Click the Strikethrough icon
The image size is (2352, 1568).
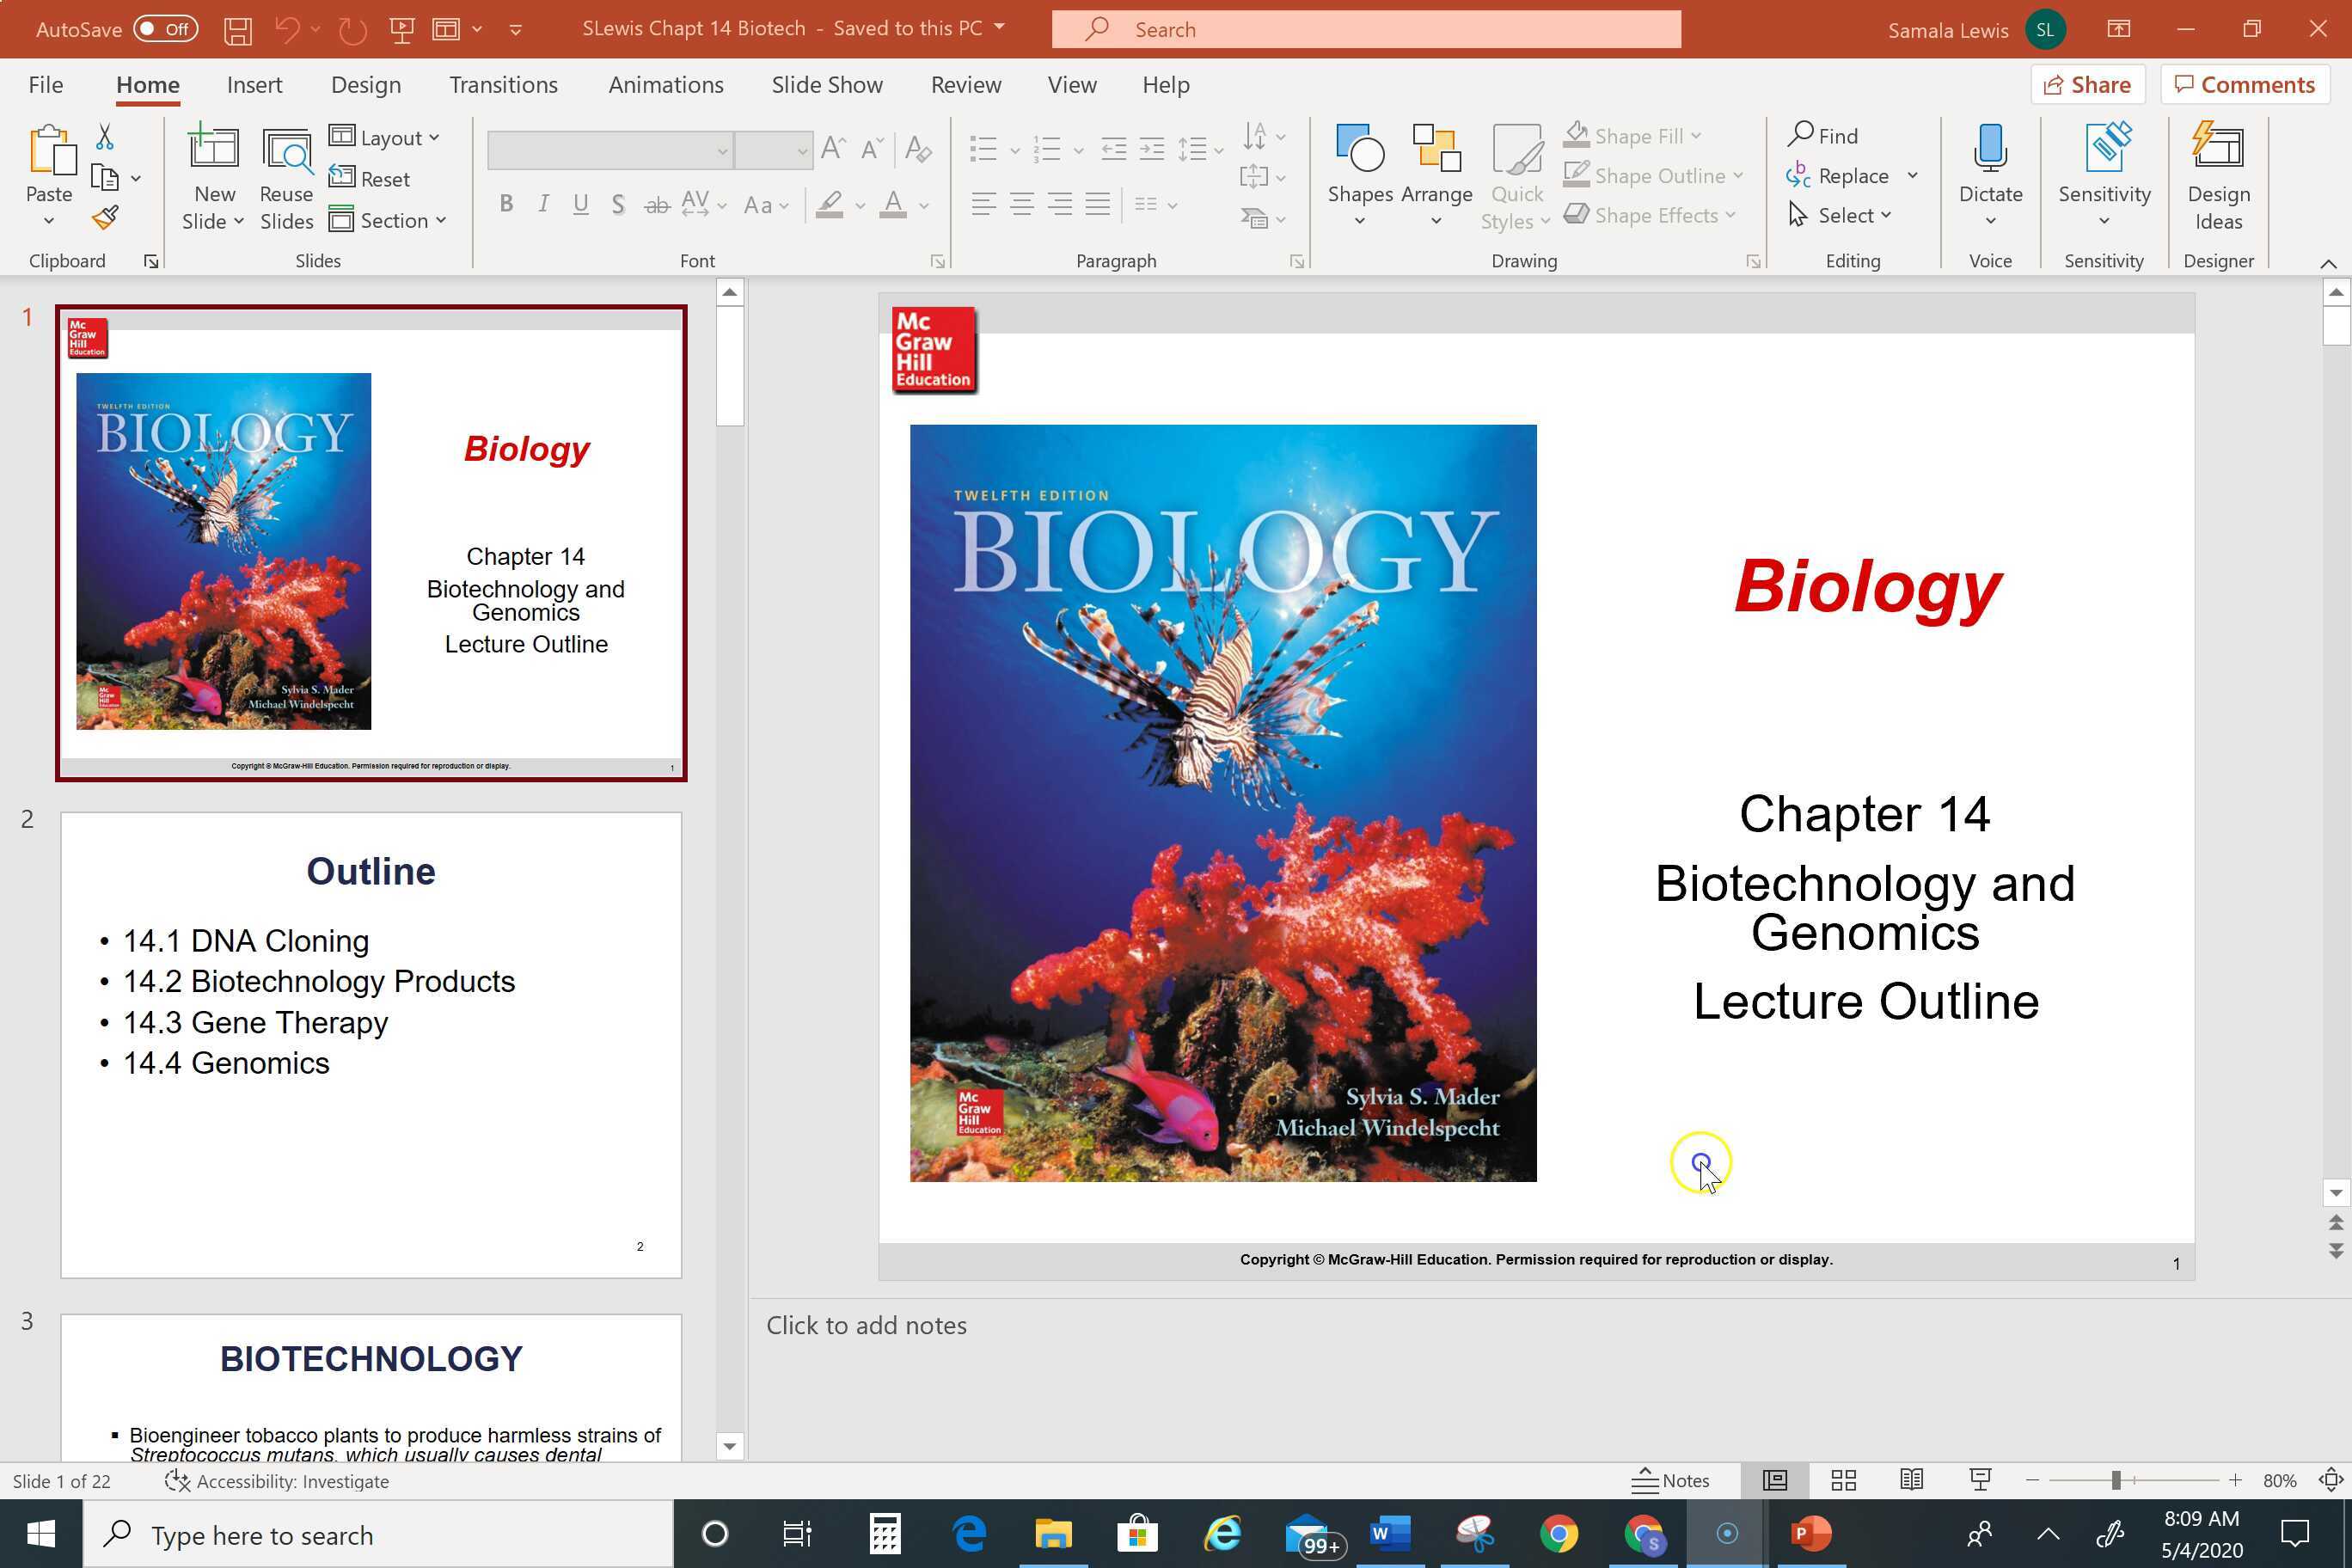[x=656, y=204]
